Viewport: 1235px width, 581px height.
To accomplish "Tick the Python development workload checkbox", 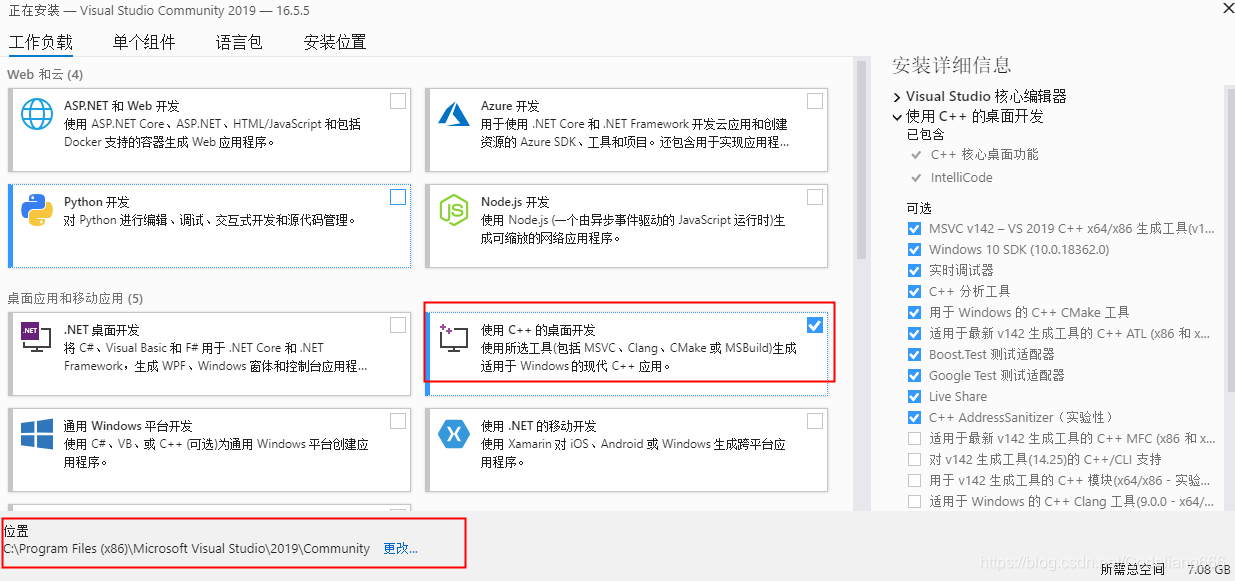I will tap(398, 197).
